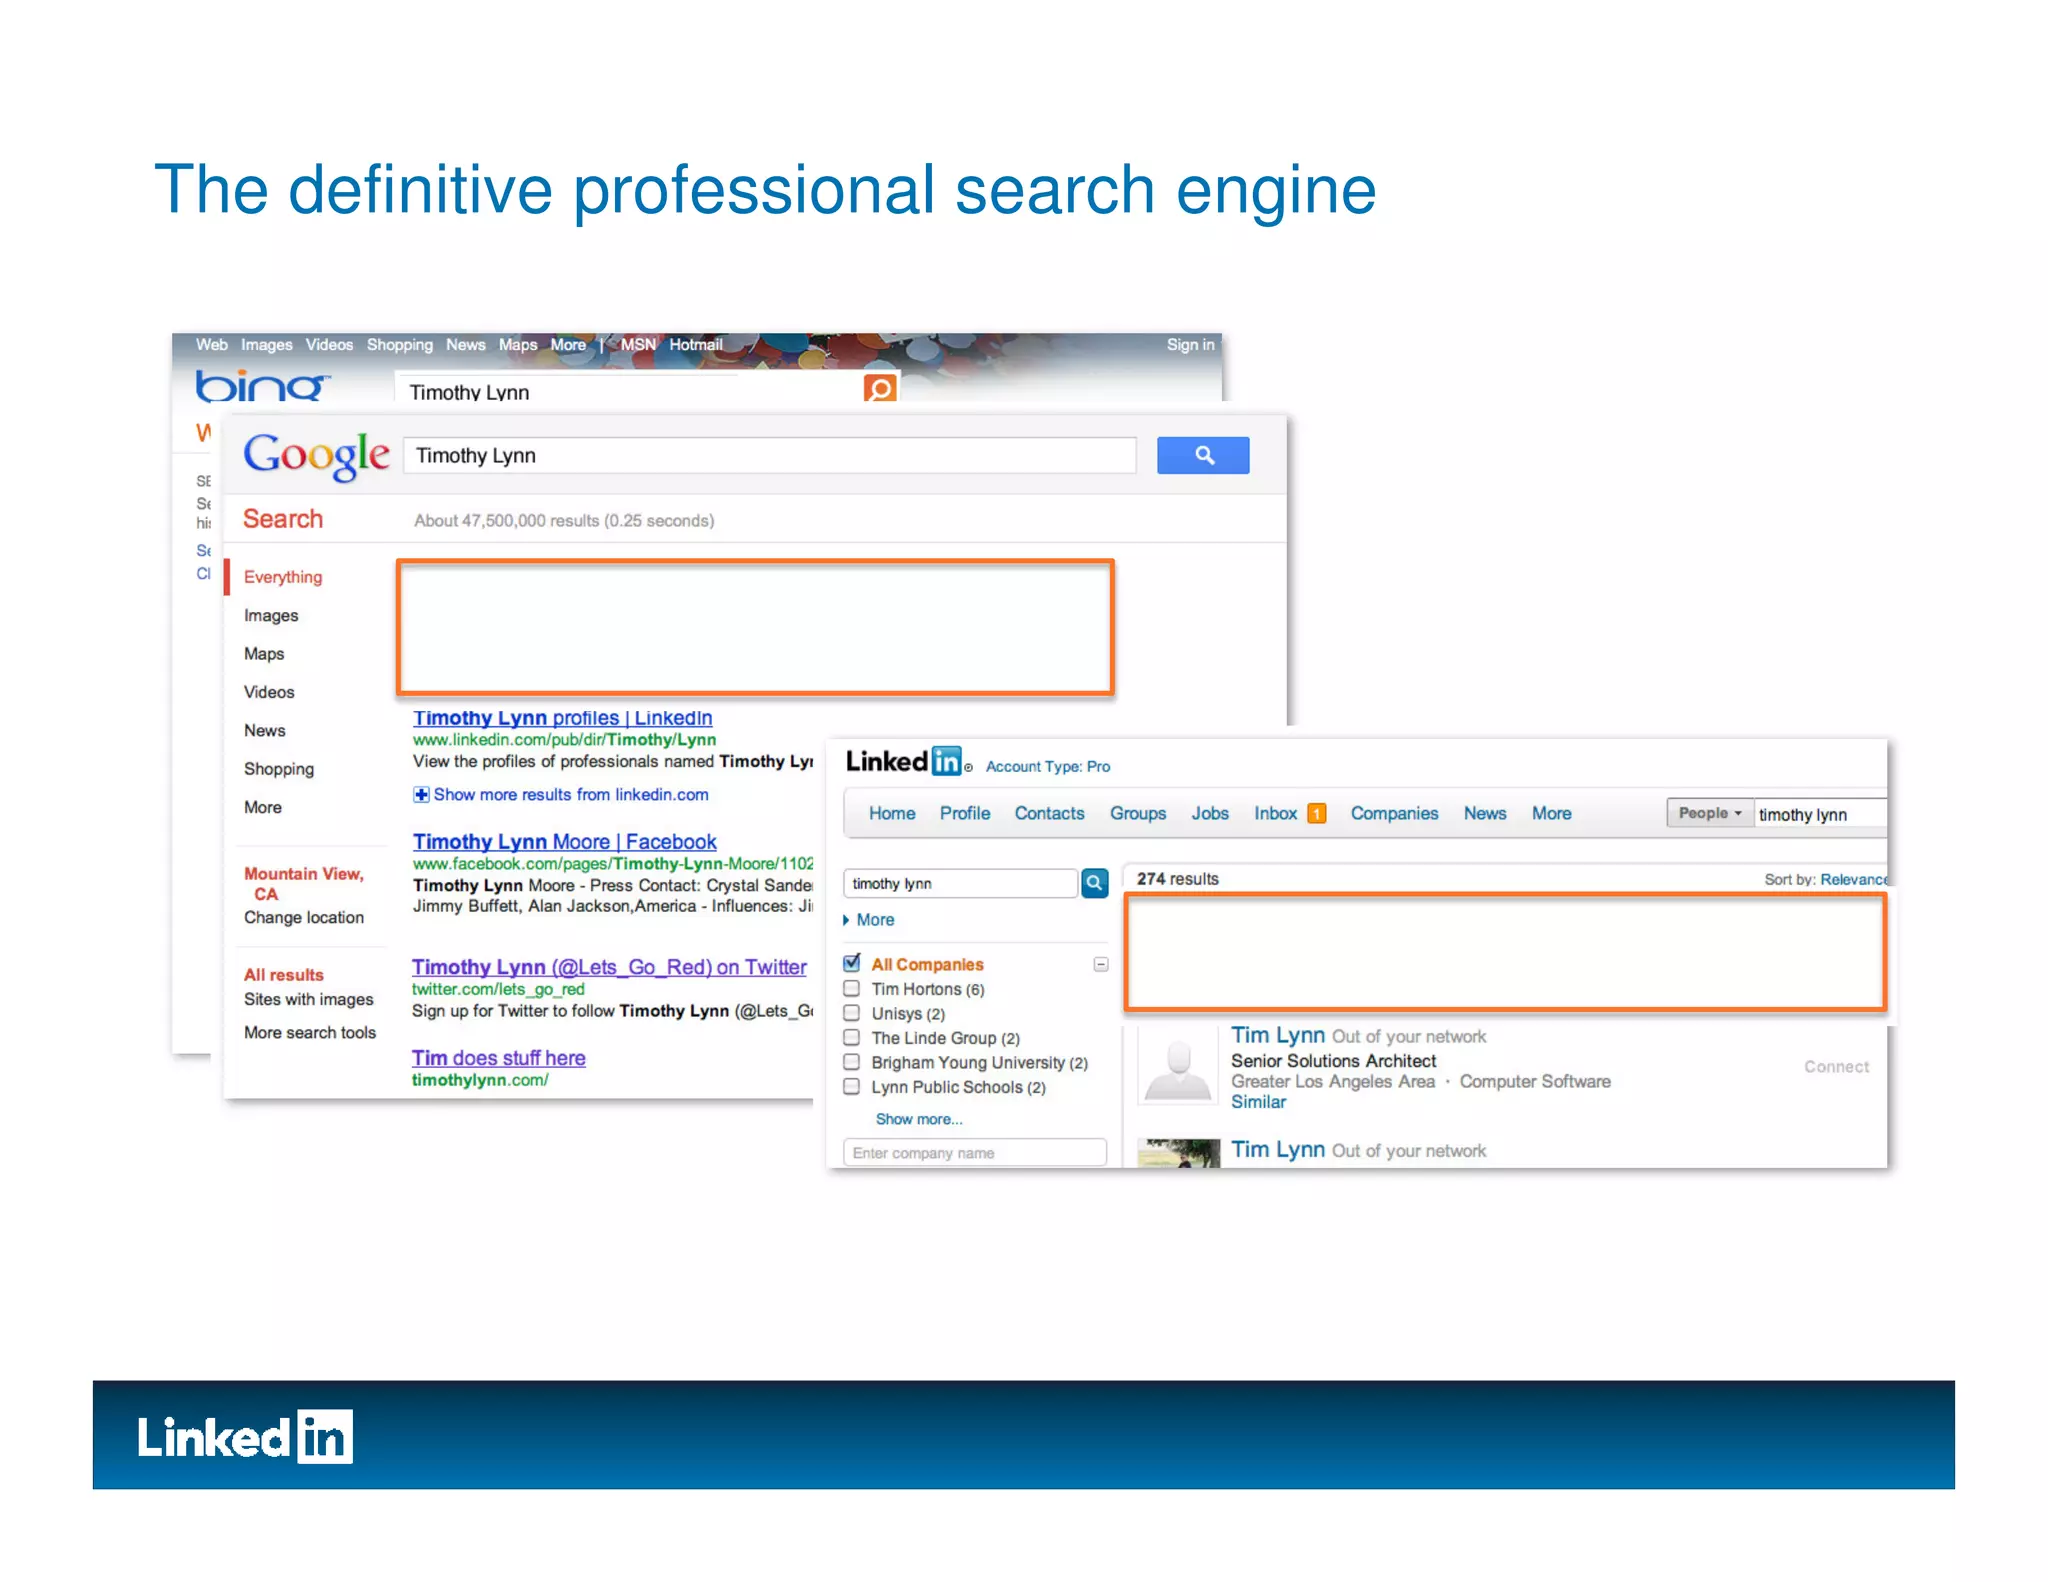Click the orange Inbox notification badge
Image resolution: width=2048 pixels, height=1582 pixels.
pos(1317,814)
